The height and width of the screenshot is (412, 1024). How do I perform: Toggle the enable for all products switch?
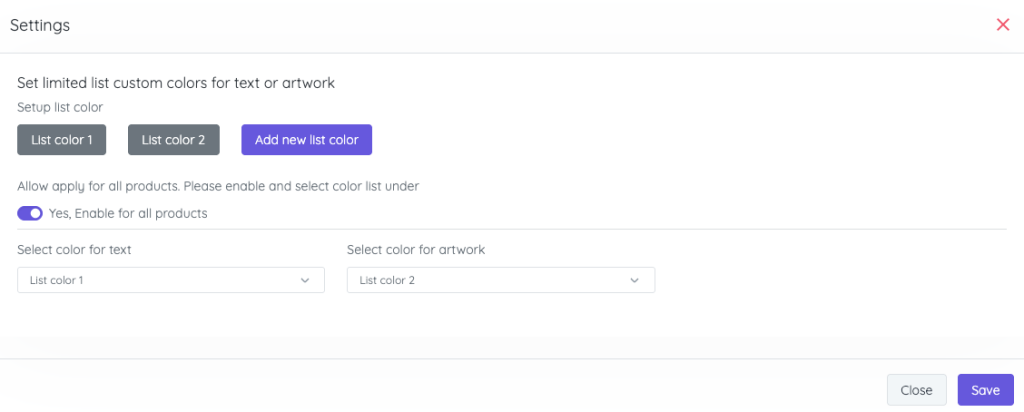(x=30, y=213)
